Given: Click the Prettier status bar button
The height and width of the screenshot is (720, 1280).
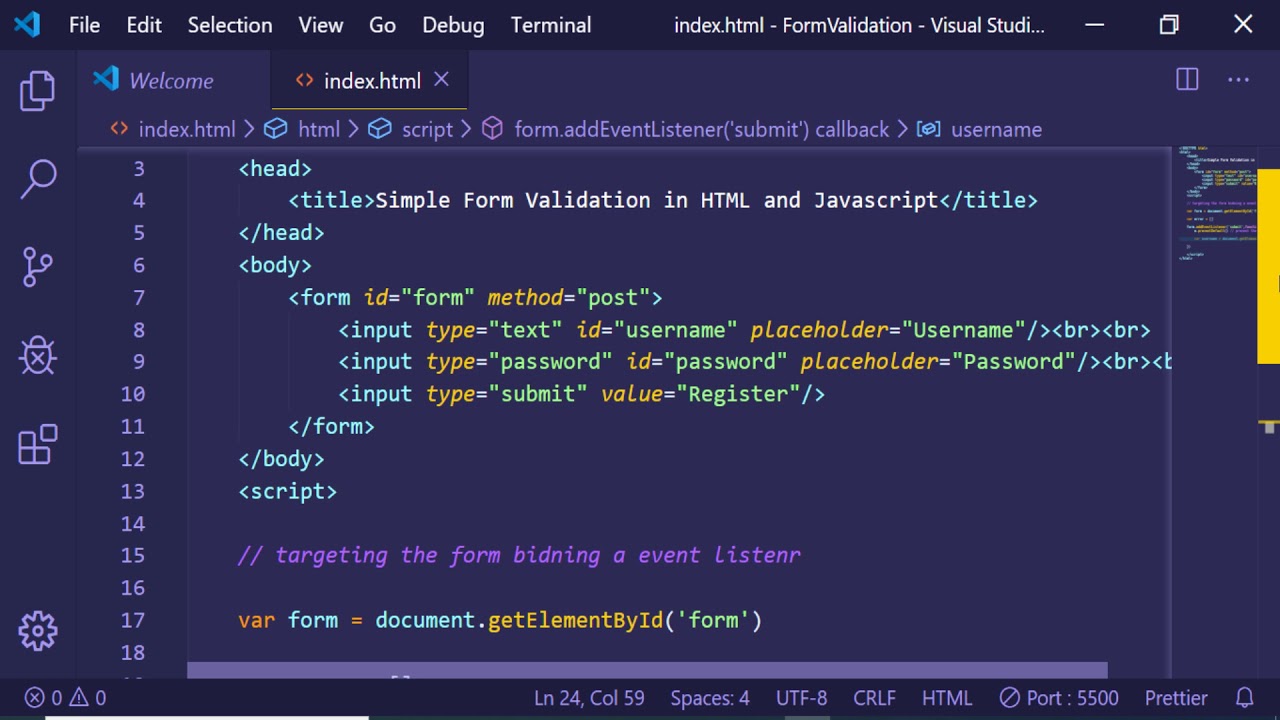Looking at the screenshot, I should pos(1176,698).
